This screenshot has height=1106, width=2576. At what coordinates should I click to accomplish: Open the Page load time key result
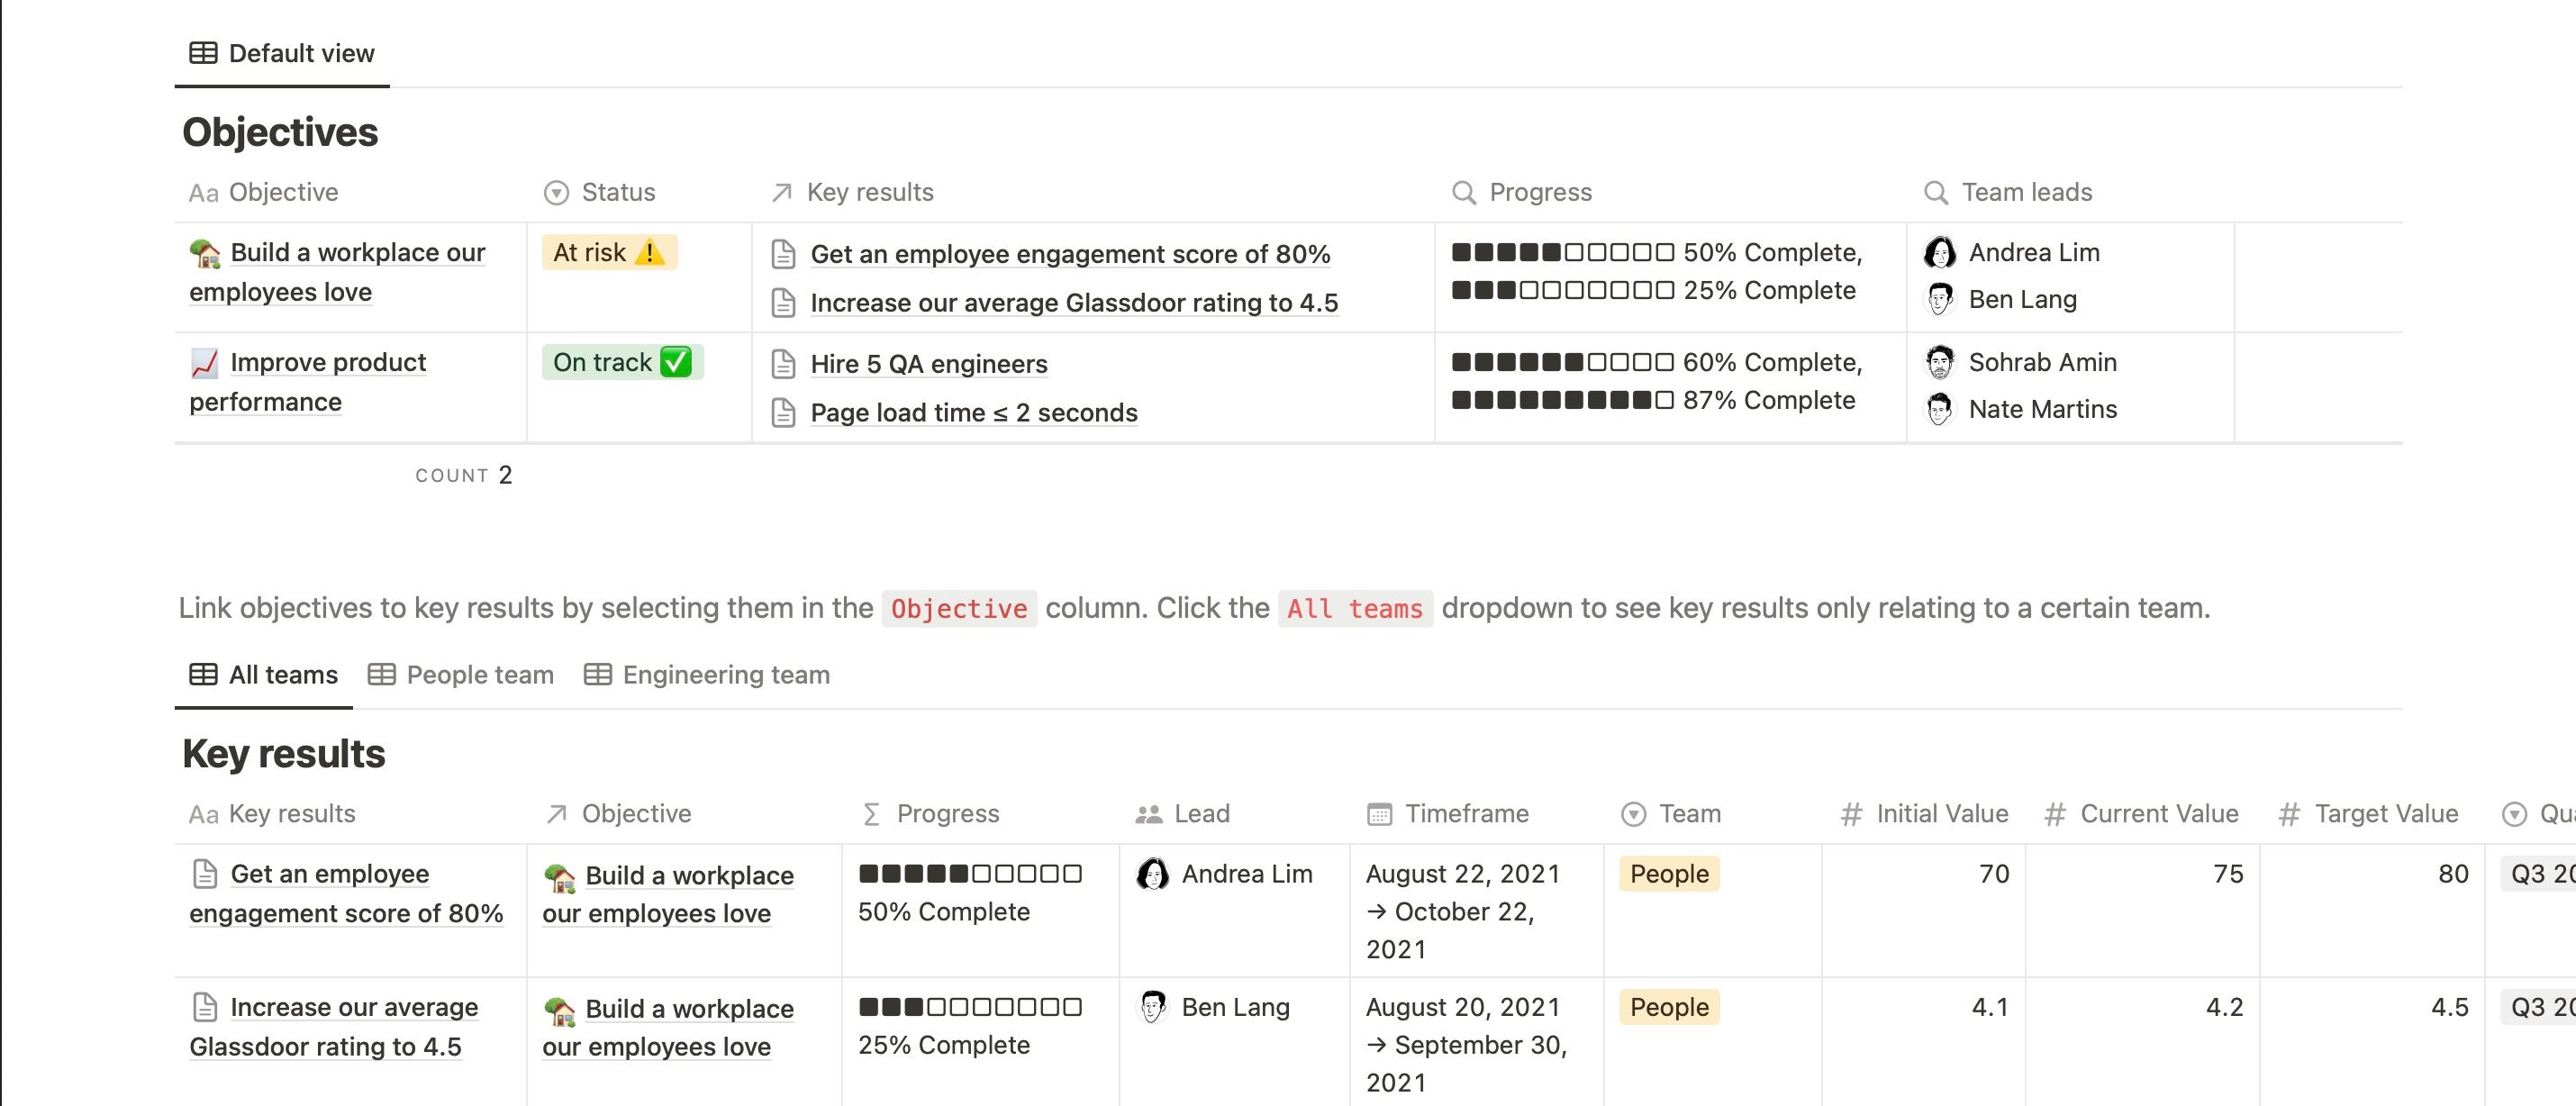tap(973, 412)
